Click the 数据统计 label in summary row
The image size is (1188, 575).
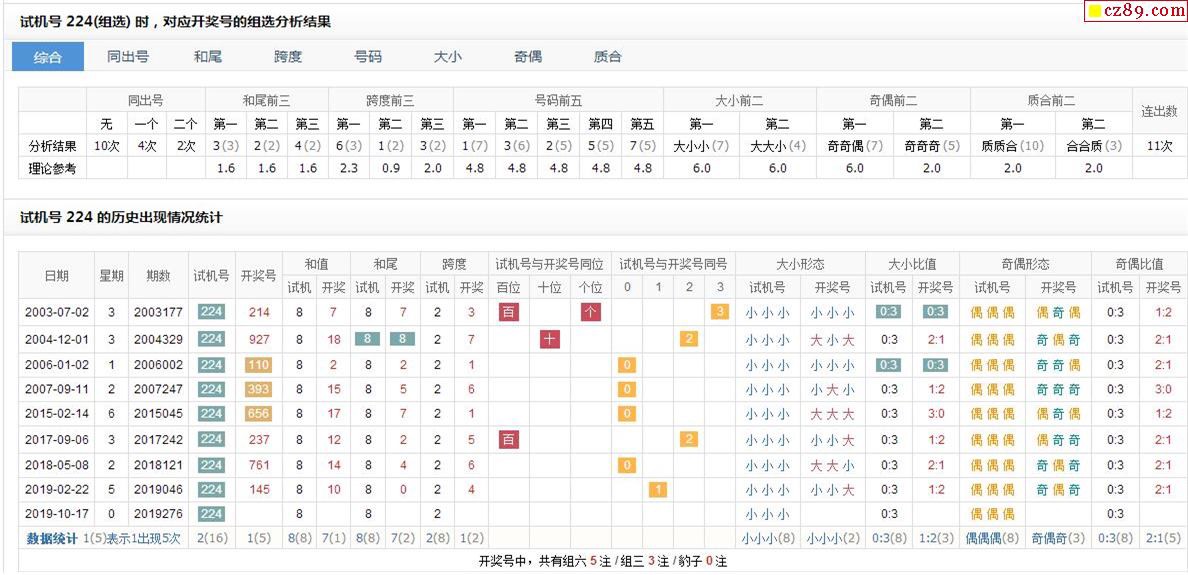52,539
